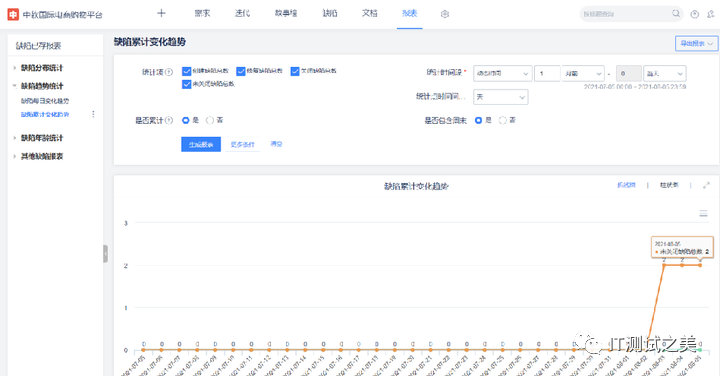The width and height of the screenshot is (720, 376).
Task: Open the chart hamburger menu icon
Action: click(703, 213)
